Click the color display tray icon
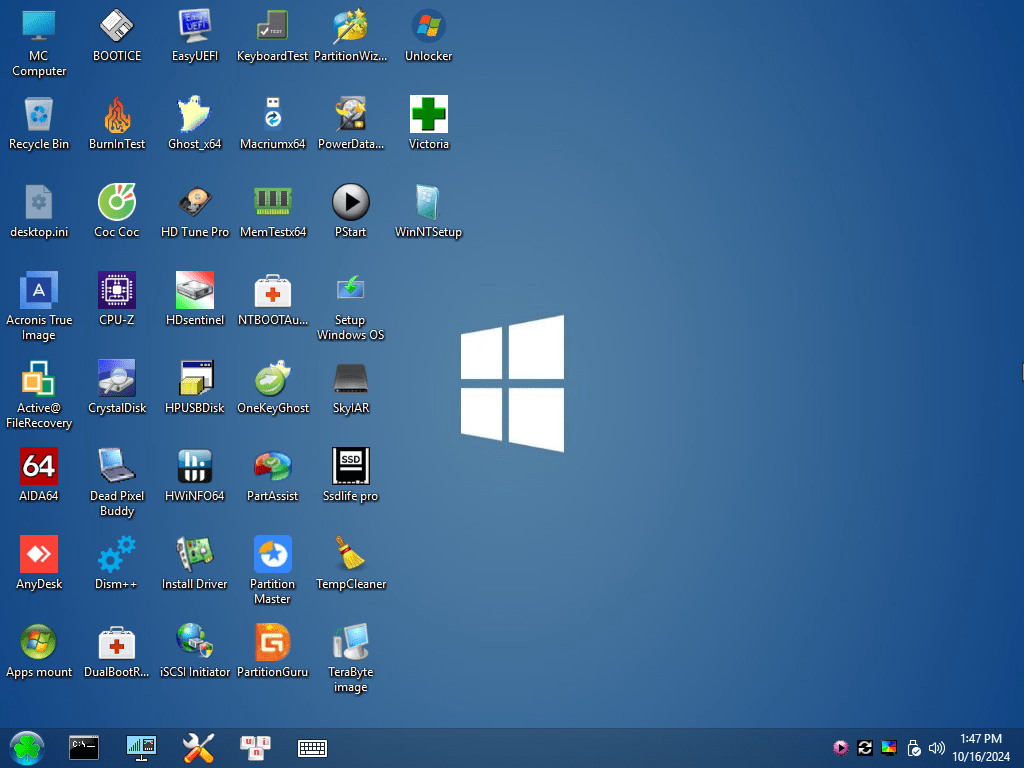Image resolution: width=1024 pixels, height=768 pixels. [889, 748]
